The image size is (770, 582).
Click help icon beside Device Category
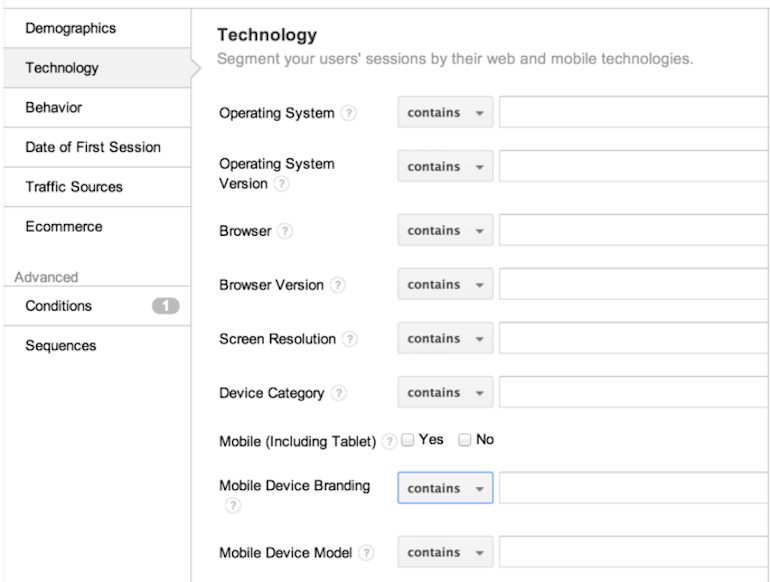pyautogui.click(x=338, y=393)
